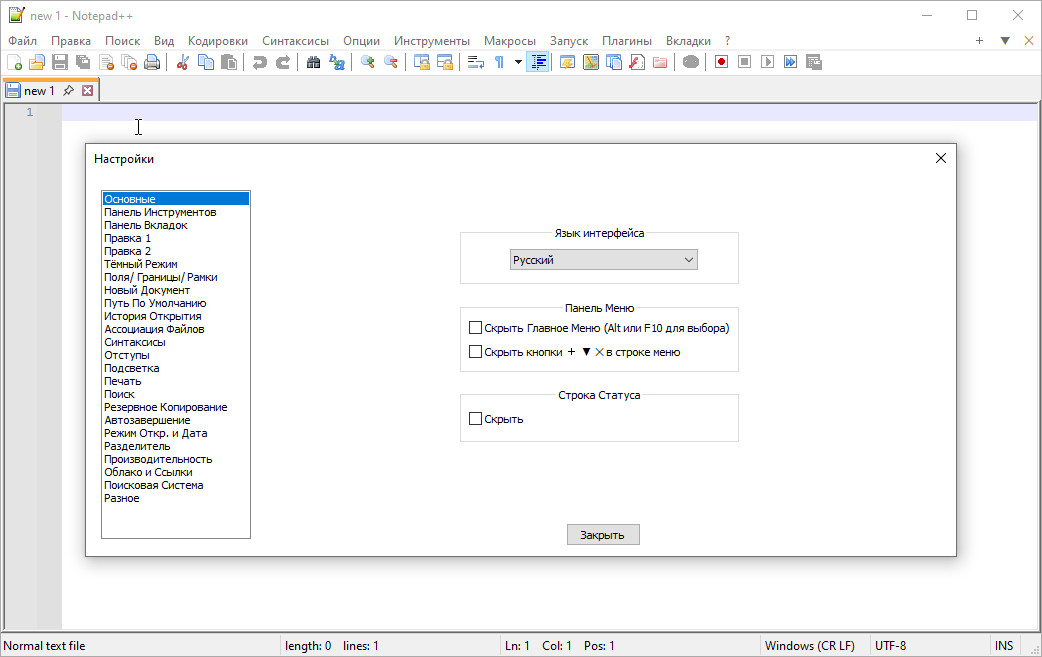Select "Резервное Копирование" settings category

coord(166,407)
